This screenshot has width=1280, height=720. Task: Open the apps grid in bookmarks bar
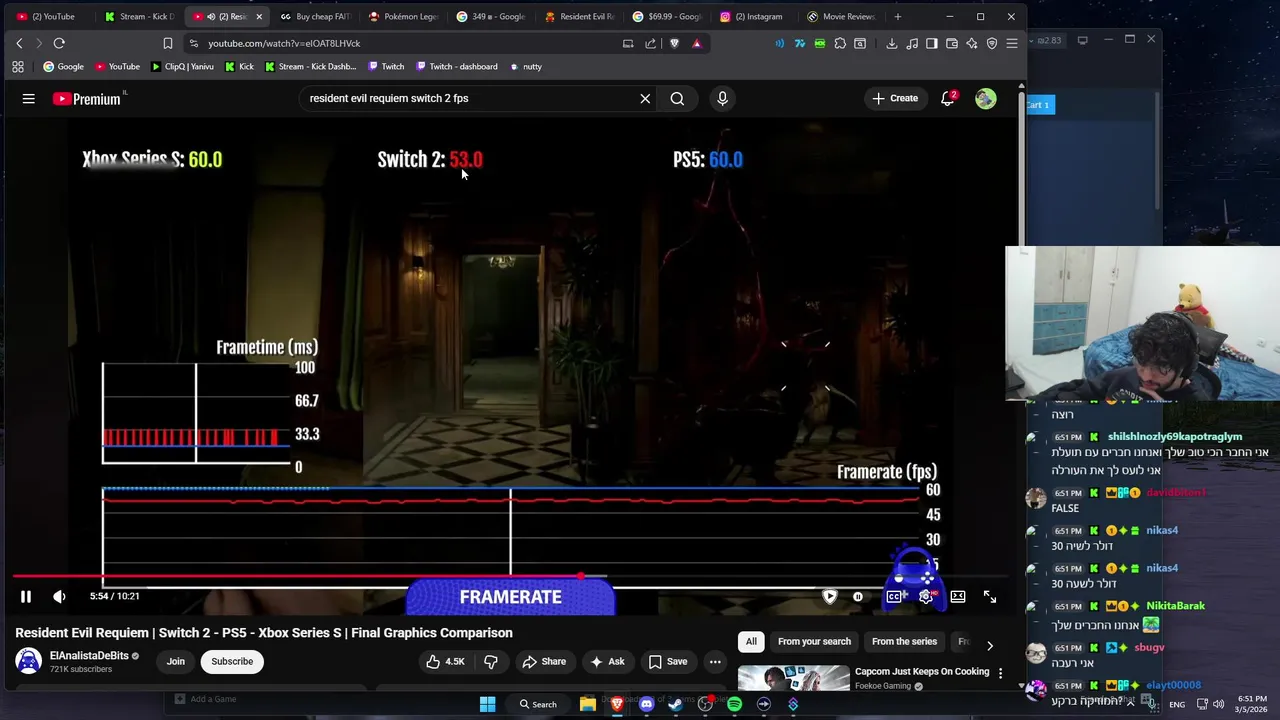[18, 67]
